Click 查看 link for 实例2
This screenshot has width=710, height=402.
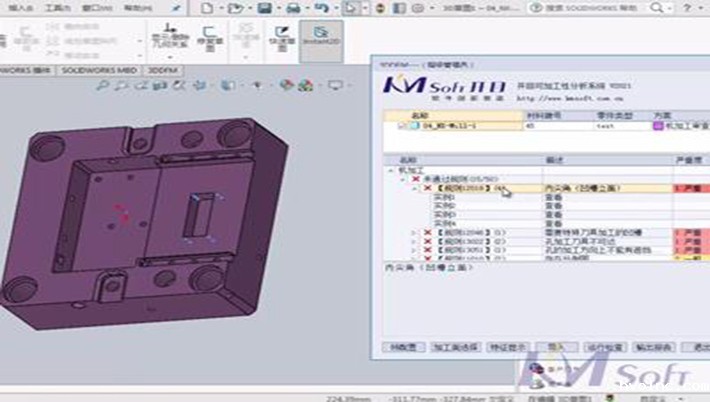(x=553, y=206)
